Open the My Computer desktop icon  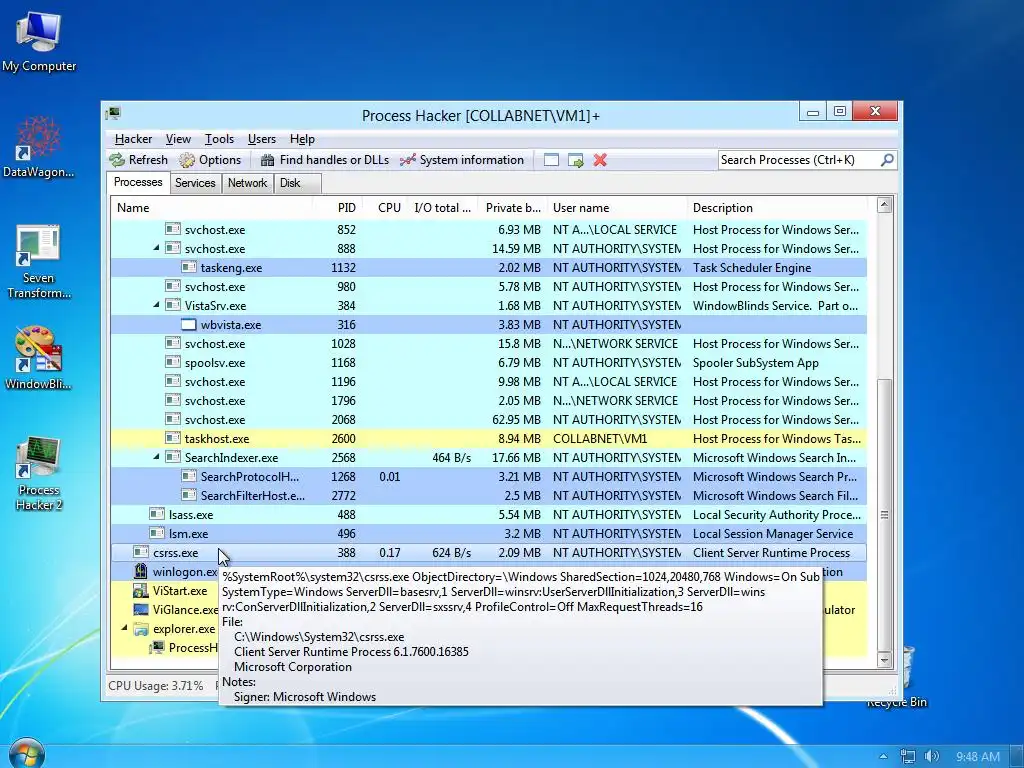[x=39, y=39]
